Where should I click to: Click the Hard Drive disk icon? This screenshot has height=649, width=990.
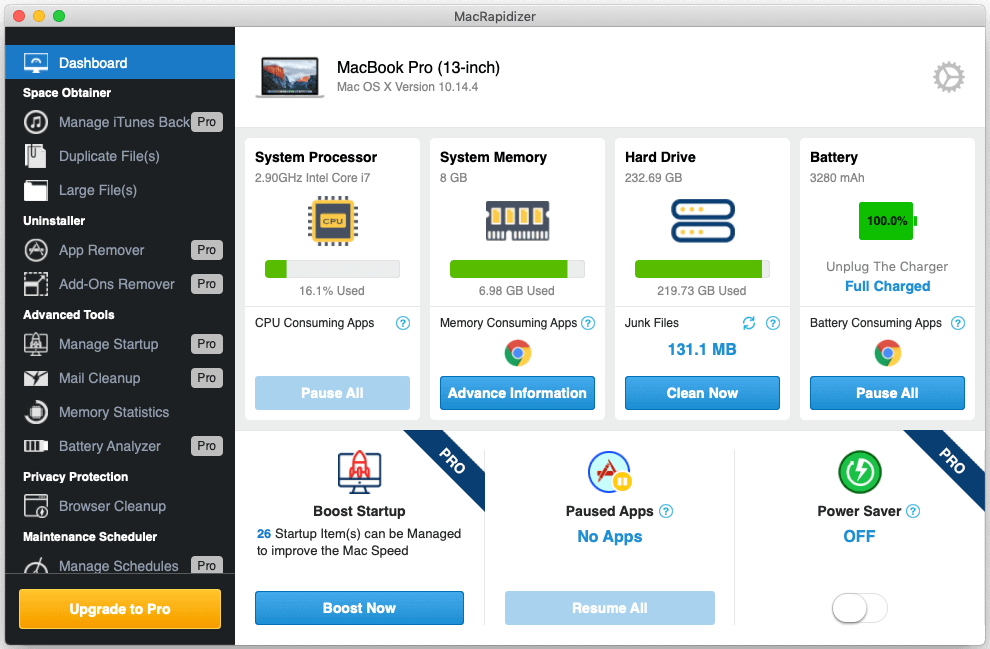[x=703, y=221]
